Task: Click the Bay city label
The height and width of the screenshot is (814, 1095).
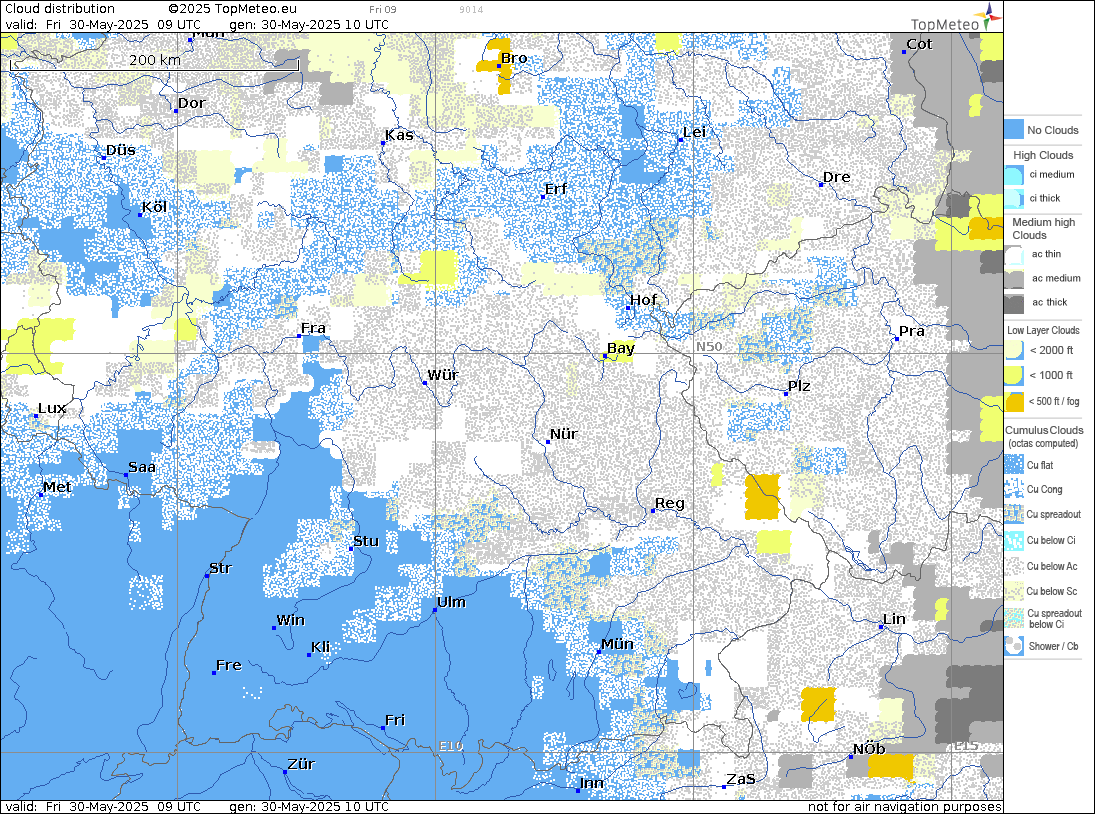Action: pyautogui.click(x=621, y=348)
